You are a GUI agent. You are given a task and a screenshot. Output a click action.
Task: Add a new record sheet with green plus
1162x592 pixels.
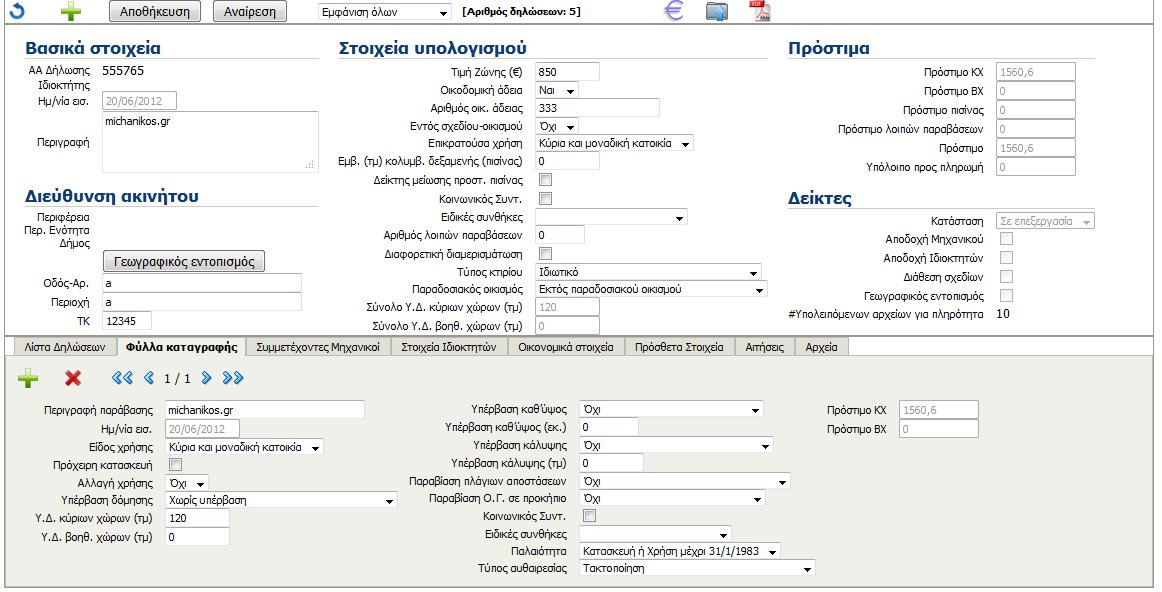[x=27, y=379]
